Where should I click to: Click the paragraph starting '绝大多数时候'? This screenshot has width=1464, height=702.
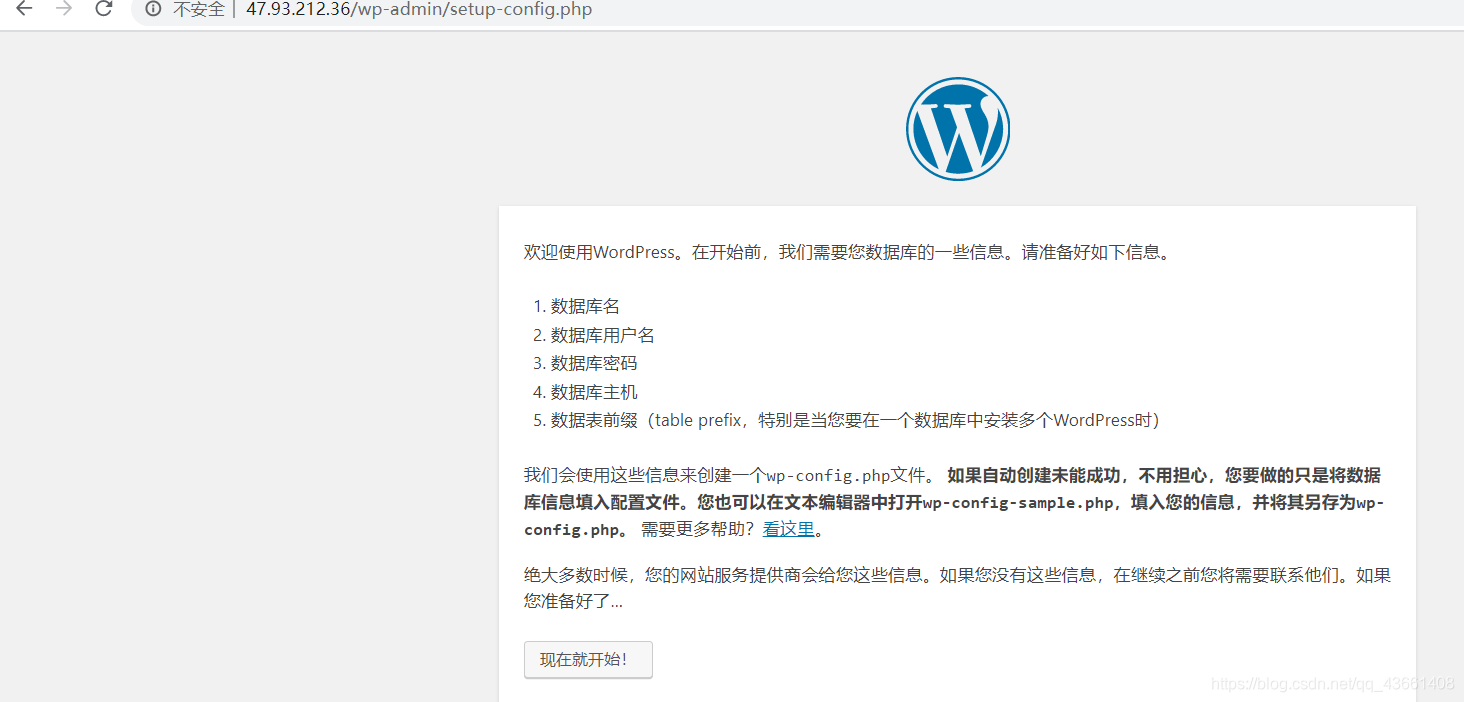tap(957, 588)
